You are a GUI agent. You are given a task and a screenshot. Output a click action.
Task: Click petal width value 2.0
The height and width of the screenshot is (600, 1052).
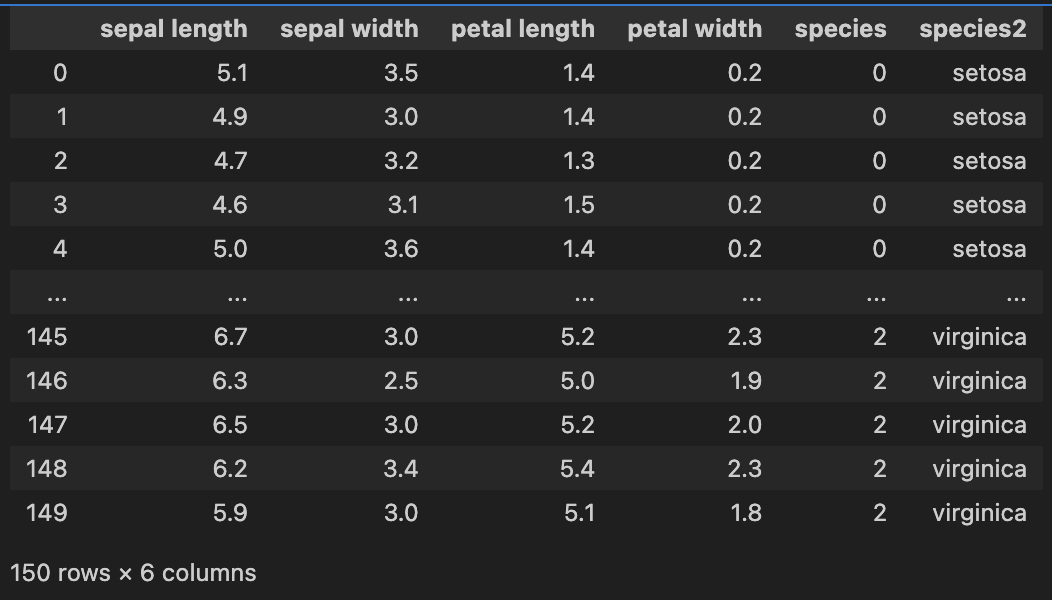point(745,425)
